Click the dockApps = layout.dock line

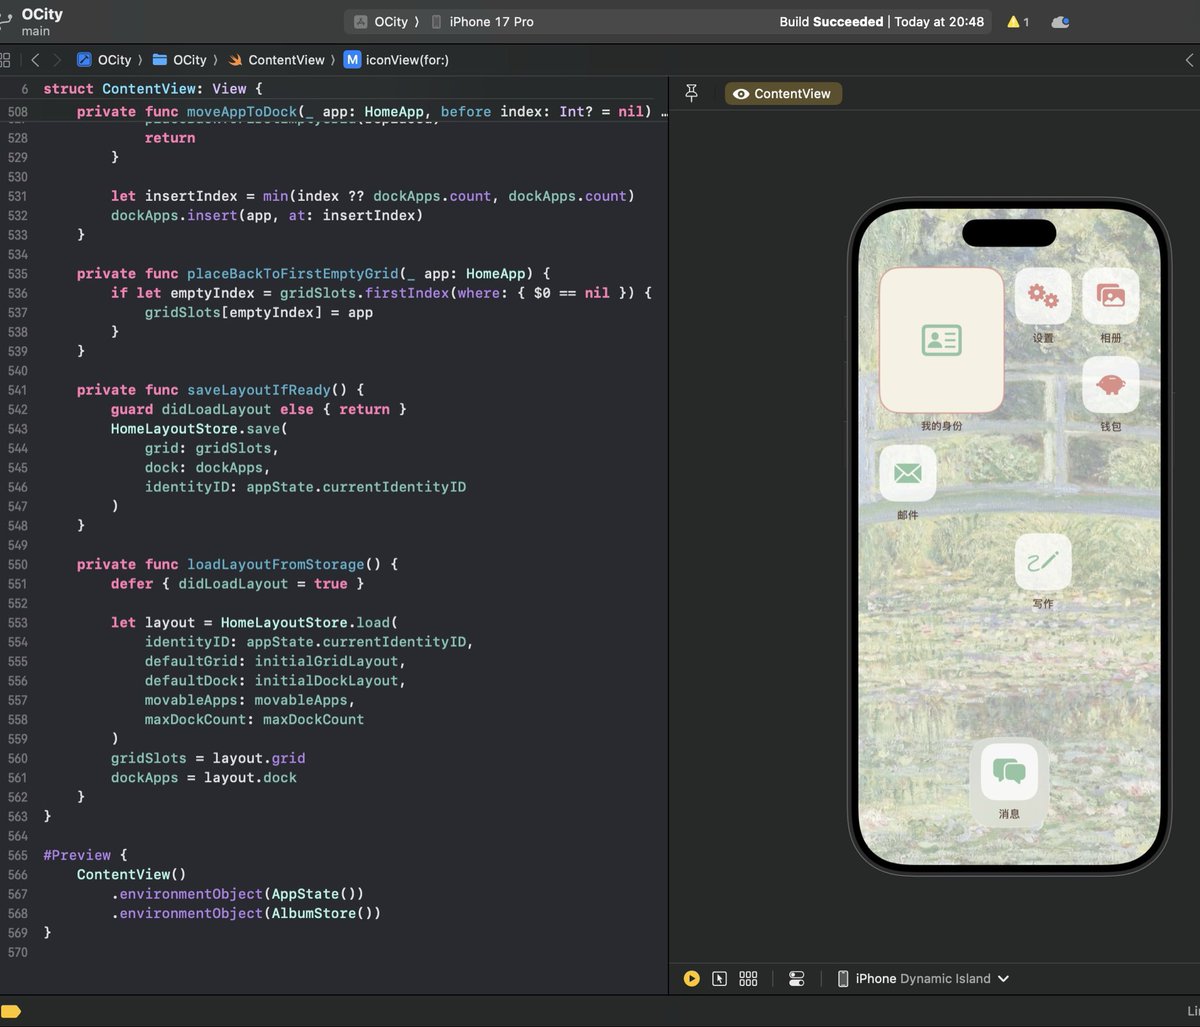[x=204, y=778]
